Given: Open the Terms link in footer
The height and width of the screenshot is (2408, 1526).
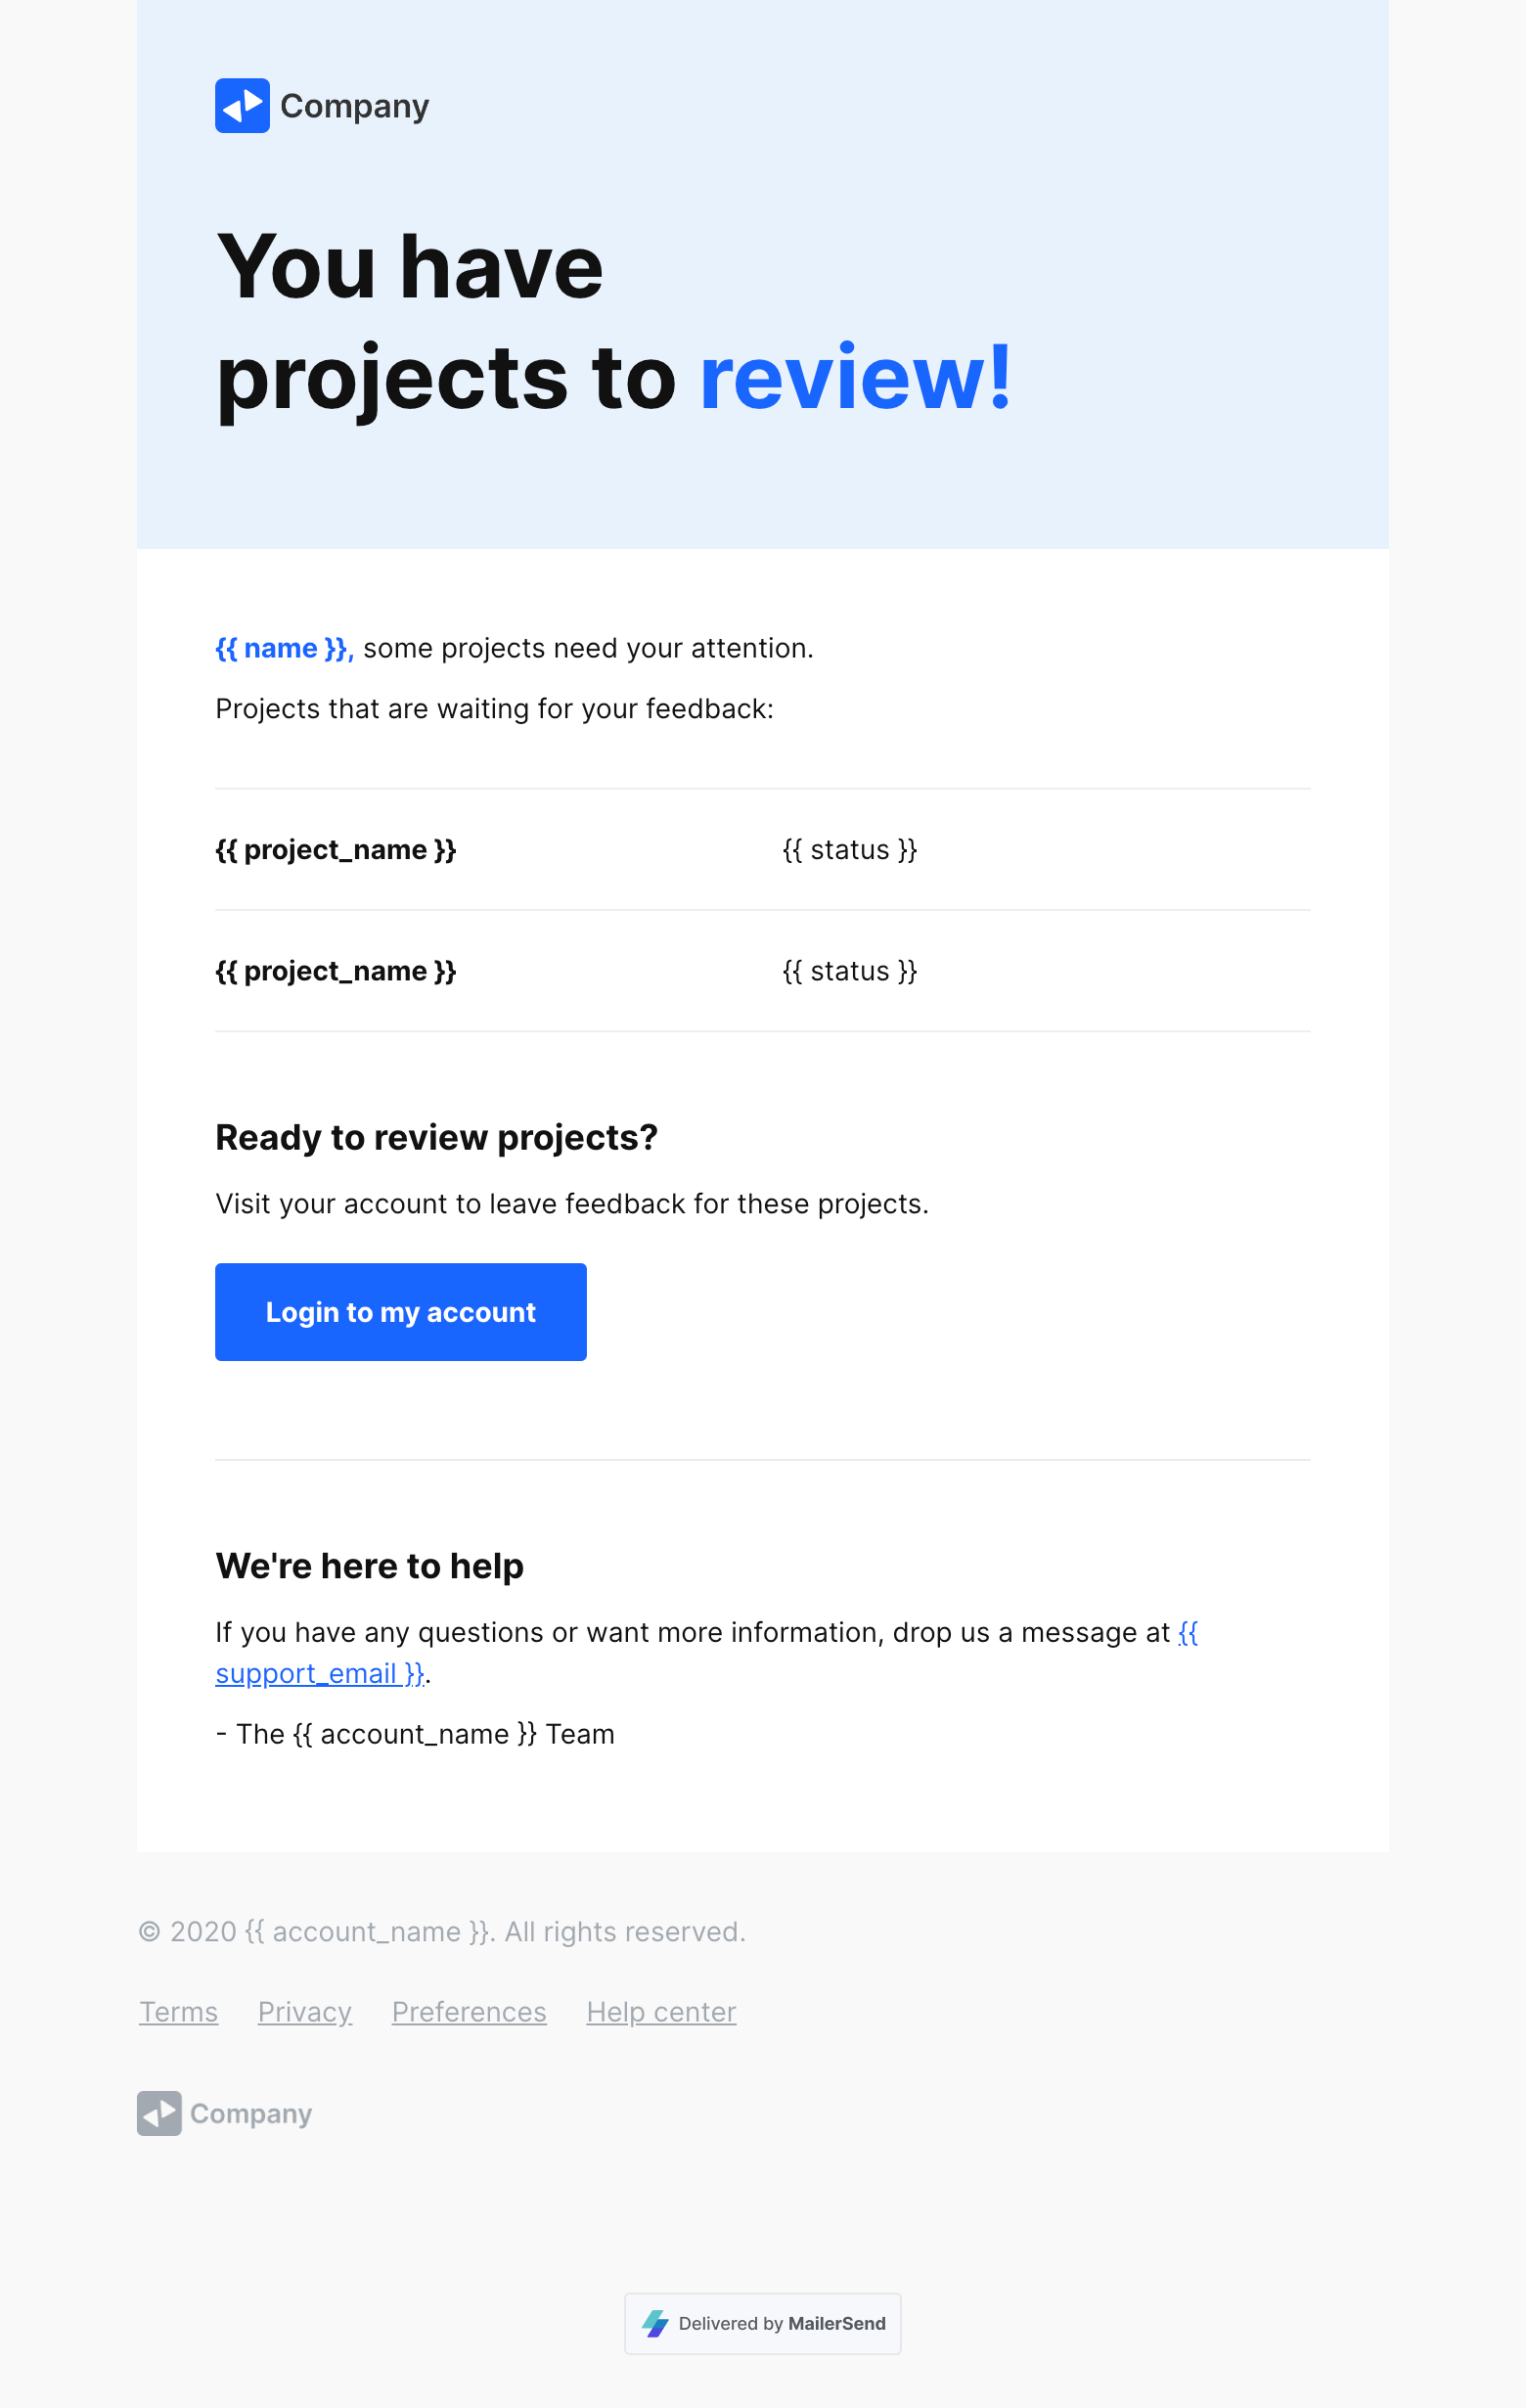Looking at the screenshot, I should click(x=179, y=2012).
